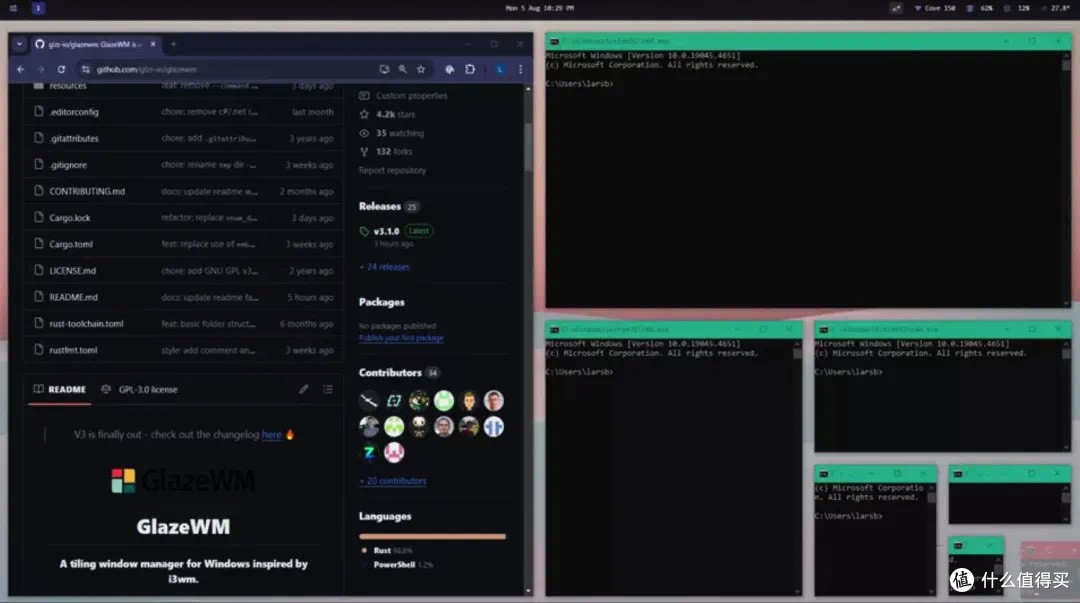Click the top-right large cmd window title icon

[x=554, y=41]
